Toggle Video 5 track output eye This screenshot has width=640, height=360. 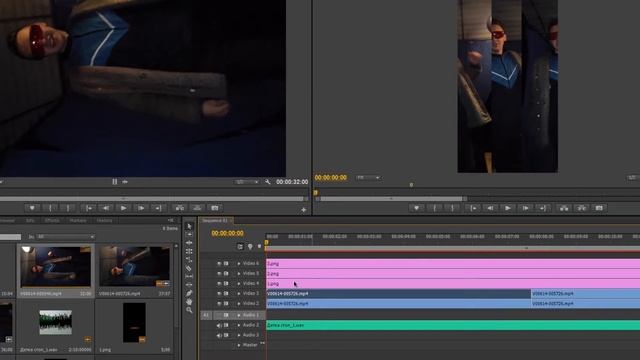click(x=219, y=273)
